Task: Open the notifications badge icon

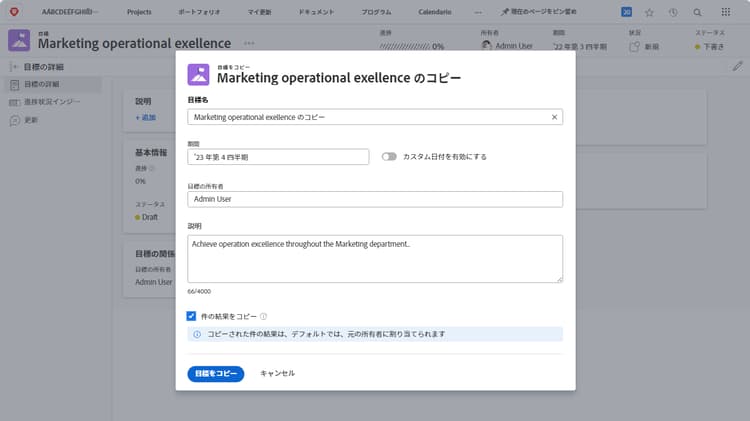Action: [x=627, y=12]
